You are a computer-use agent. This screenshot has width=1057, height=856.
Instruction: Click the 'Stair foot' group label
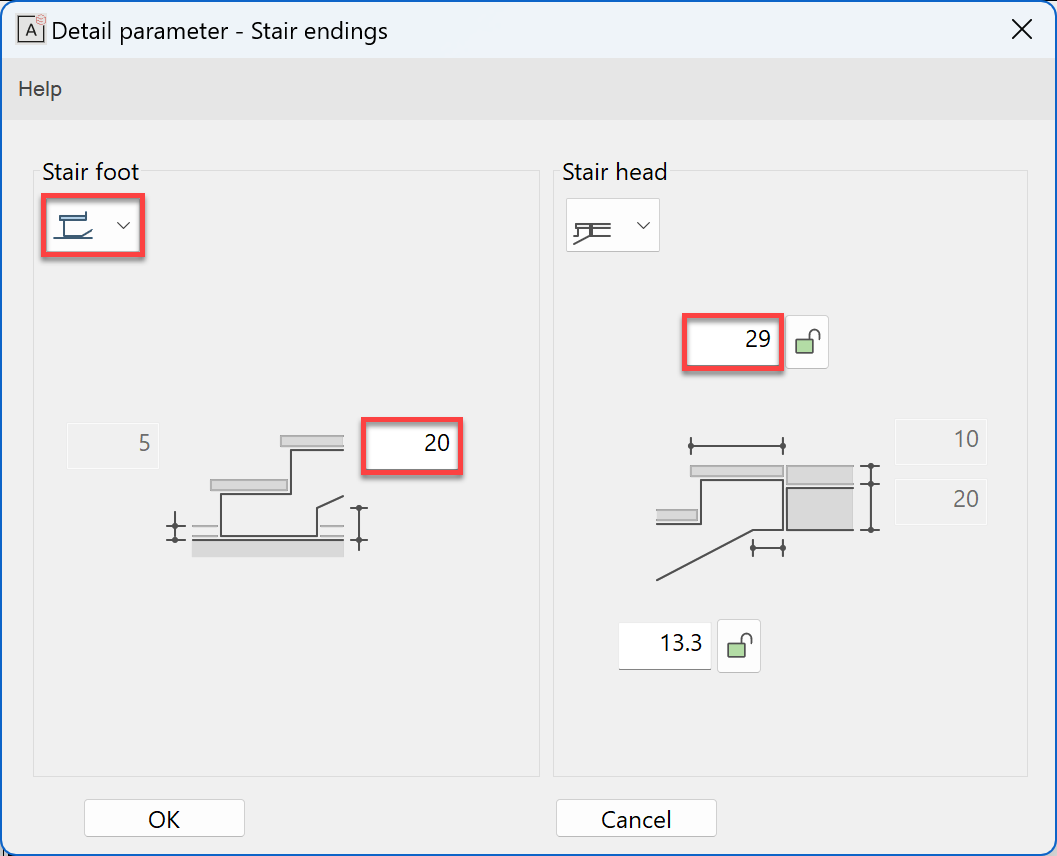click(90, 172)
